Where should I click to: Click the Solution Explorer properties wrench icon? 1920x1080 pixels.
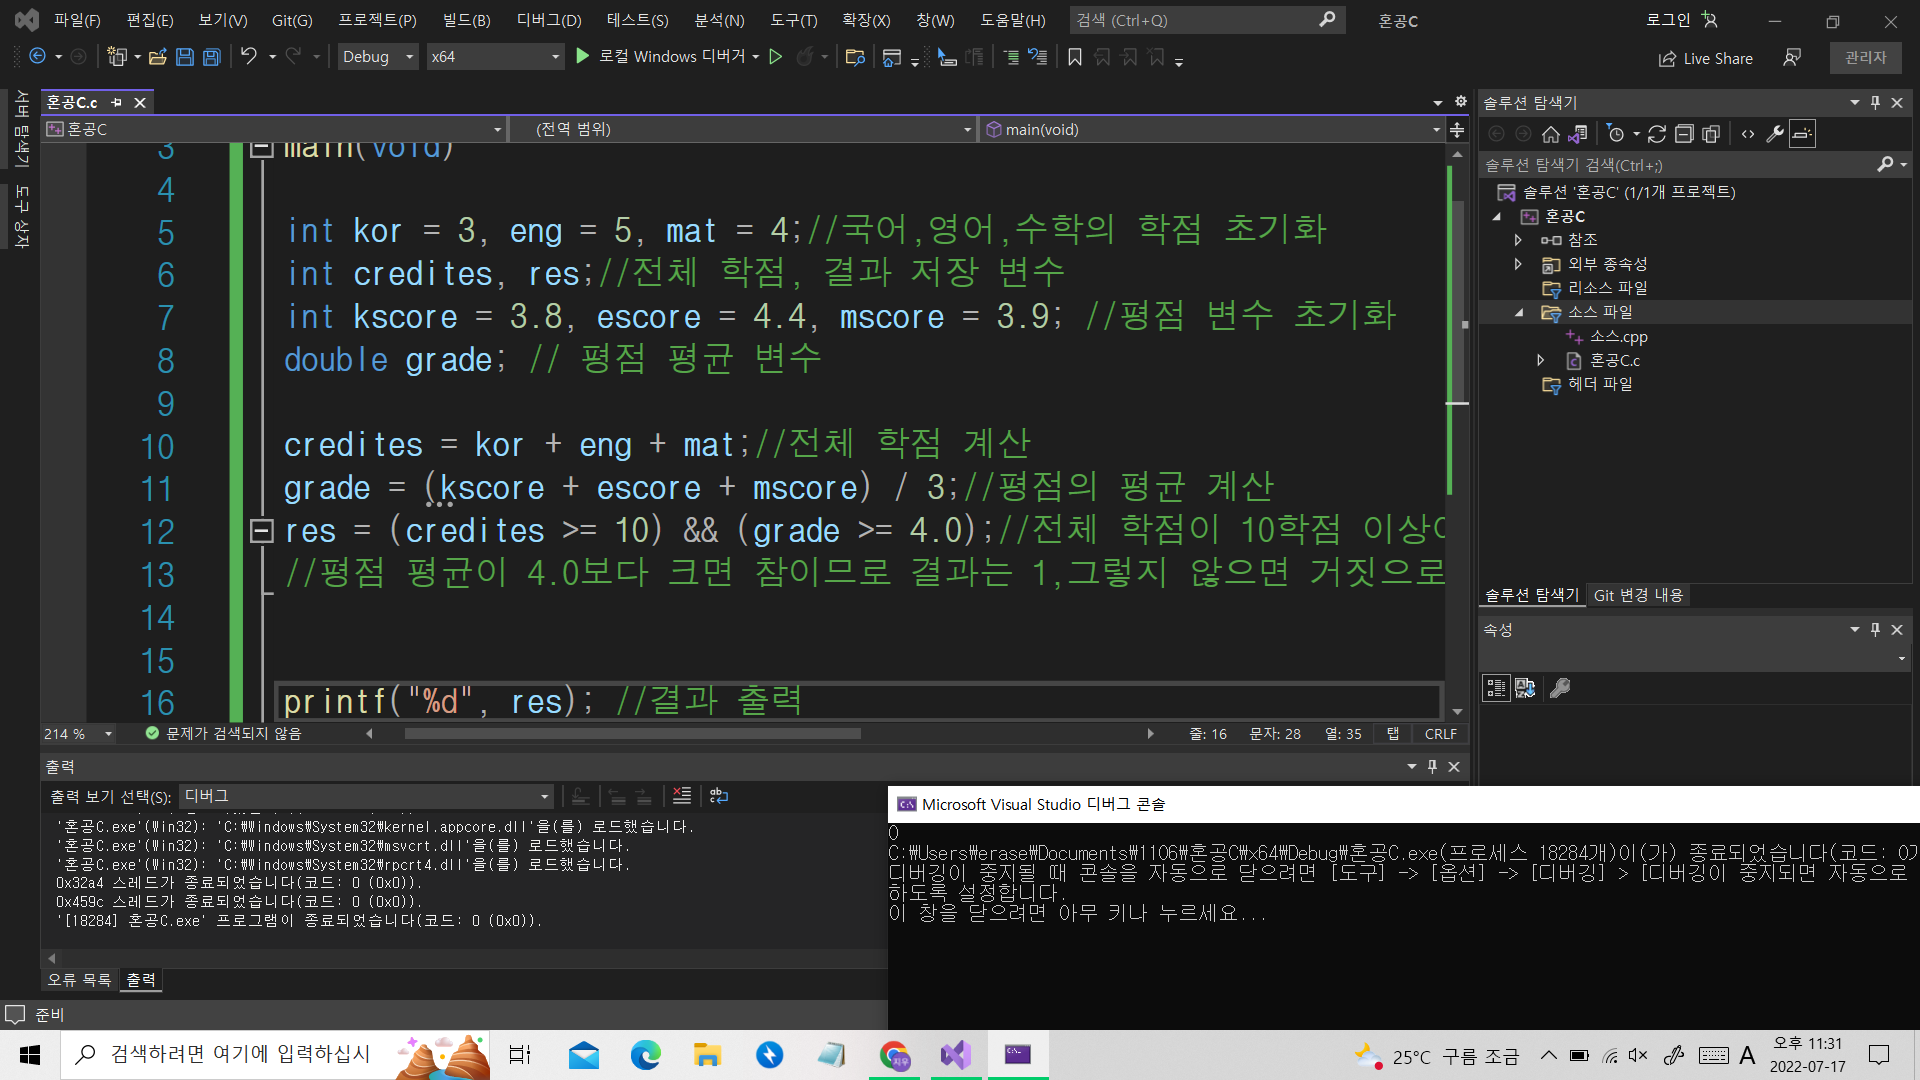pos(1775,134)
